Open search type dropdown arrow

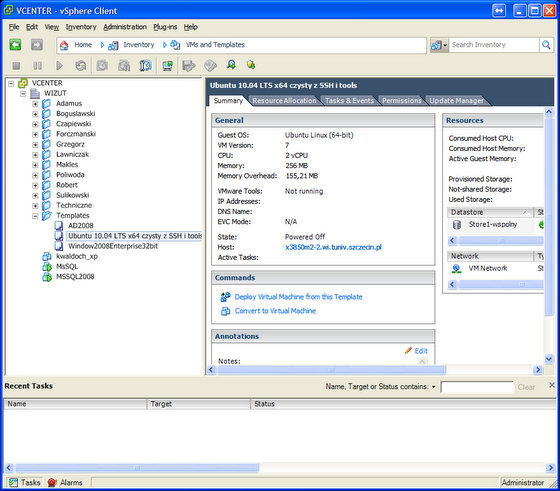445,45
